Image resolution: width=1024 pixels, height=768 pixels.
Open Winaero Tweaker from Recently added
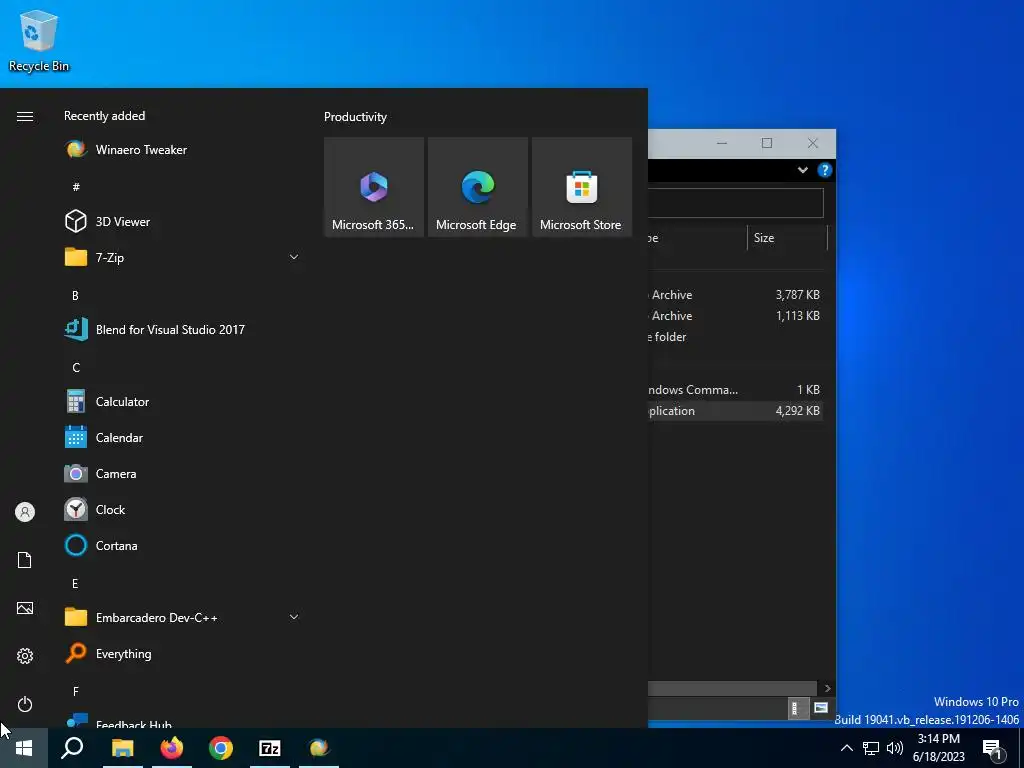click(182, 150)
